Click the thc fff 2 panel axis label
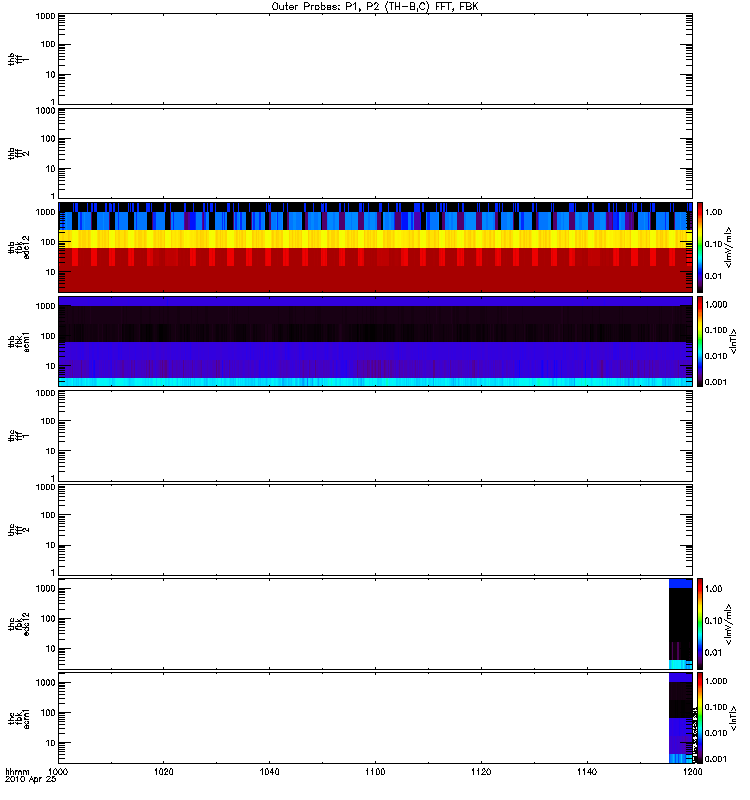The width and height of the screenshot is (750, 800). 18,530
